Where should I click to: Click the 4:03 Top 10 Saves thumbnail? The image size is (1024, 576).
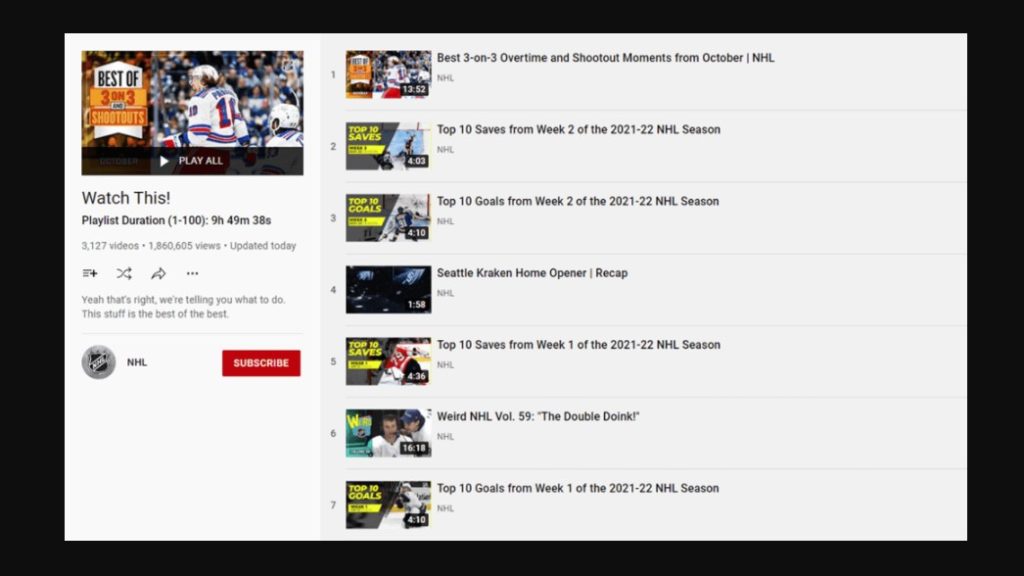pyautogui.click(x=389, y=146)
